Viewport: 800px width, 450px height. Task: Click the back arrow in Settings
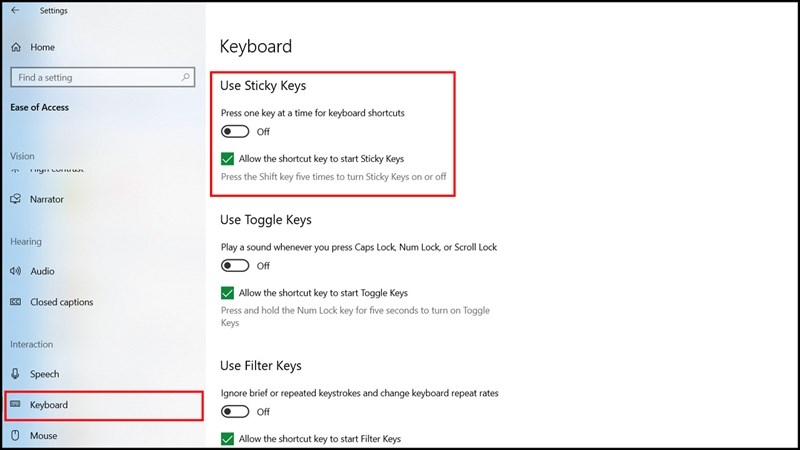tap(15, 11)
